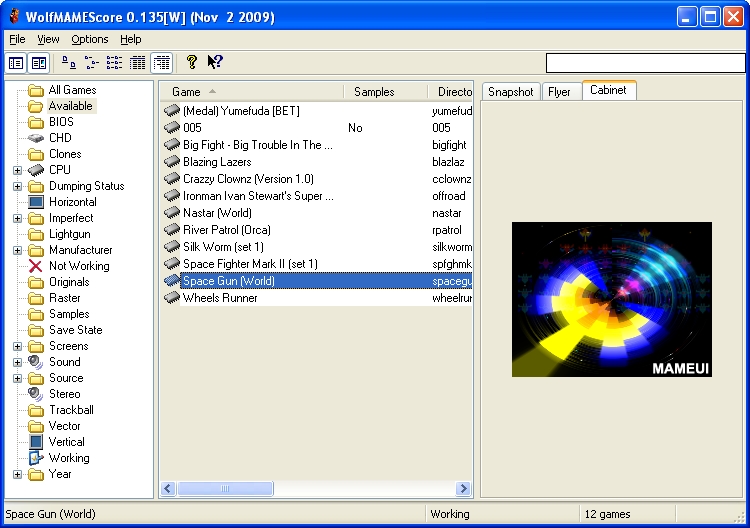
Task: Switch to list view in toolbar
Action: click(115, 63)
